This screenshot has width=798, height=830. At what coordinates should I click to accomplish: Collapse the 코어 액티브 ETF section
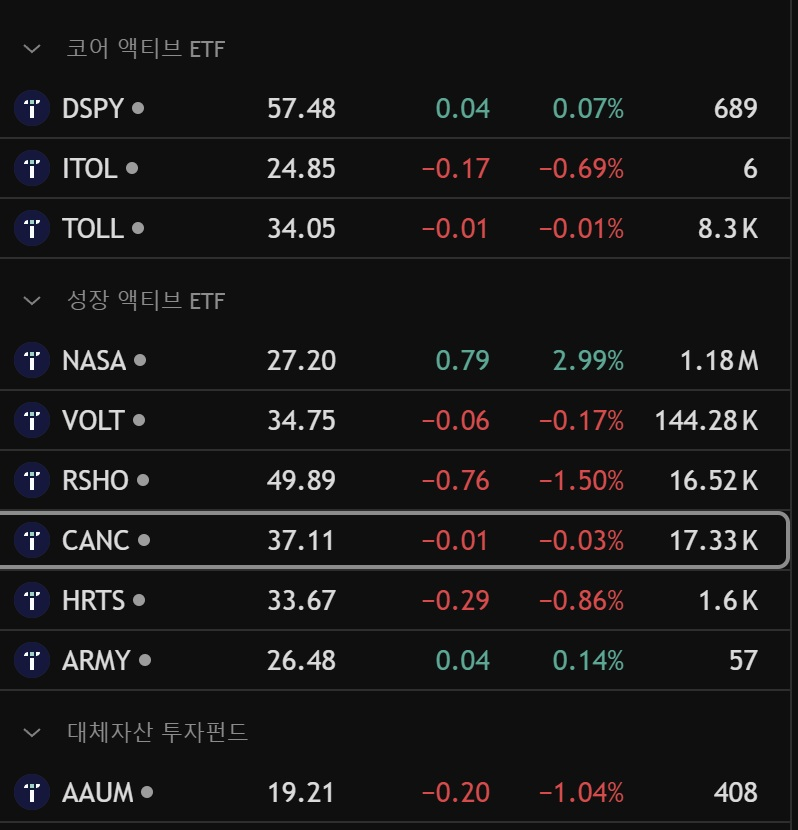32,49
